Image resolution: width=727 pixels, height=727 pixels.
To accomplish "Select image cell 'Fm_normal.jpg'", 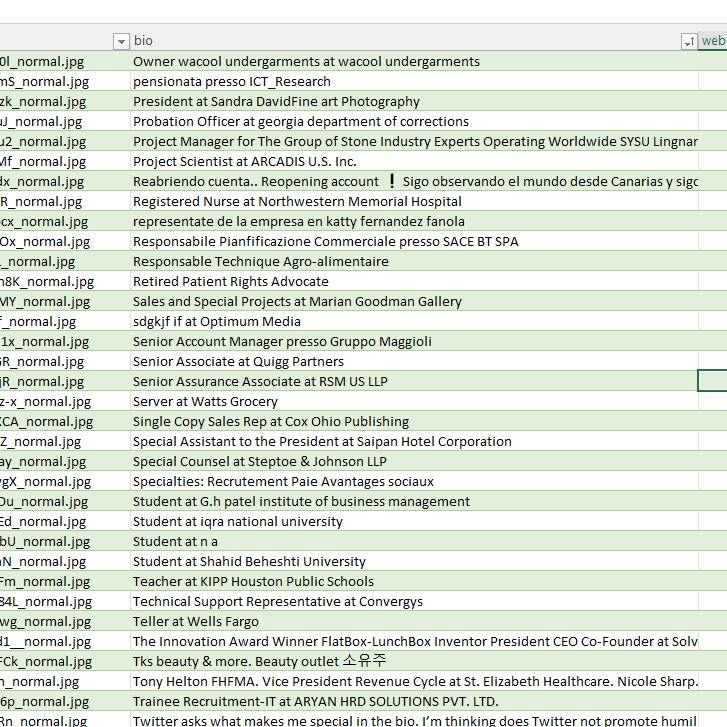I will click(65, 581).
